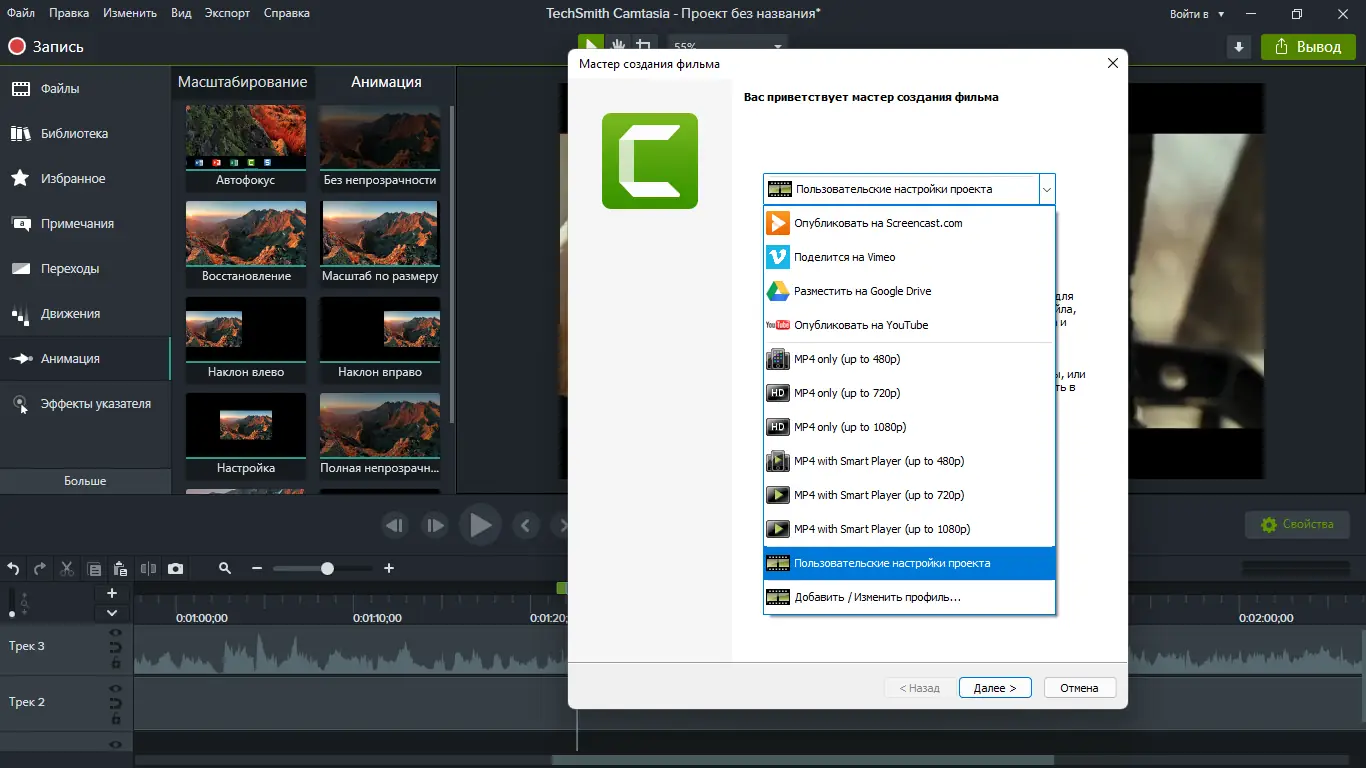Open the Избранное panel
This screenshot has width=1366, height=768.
85,179
